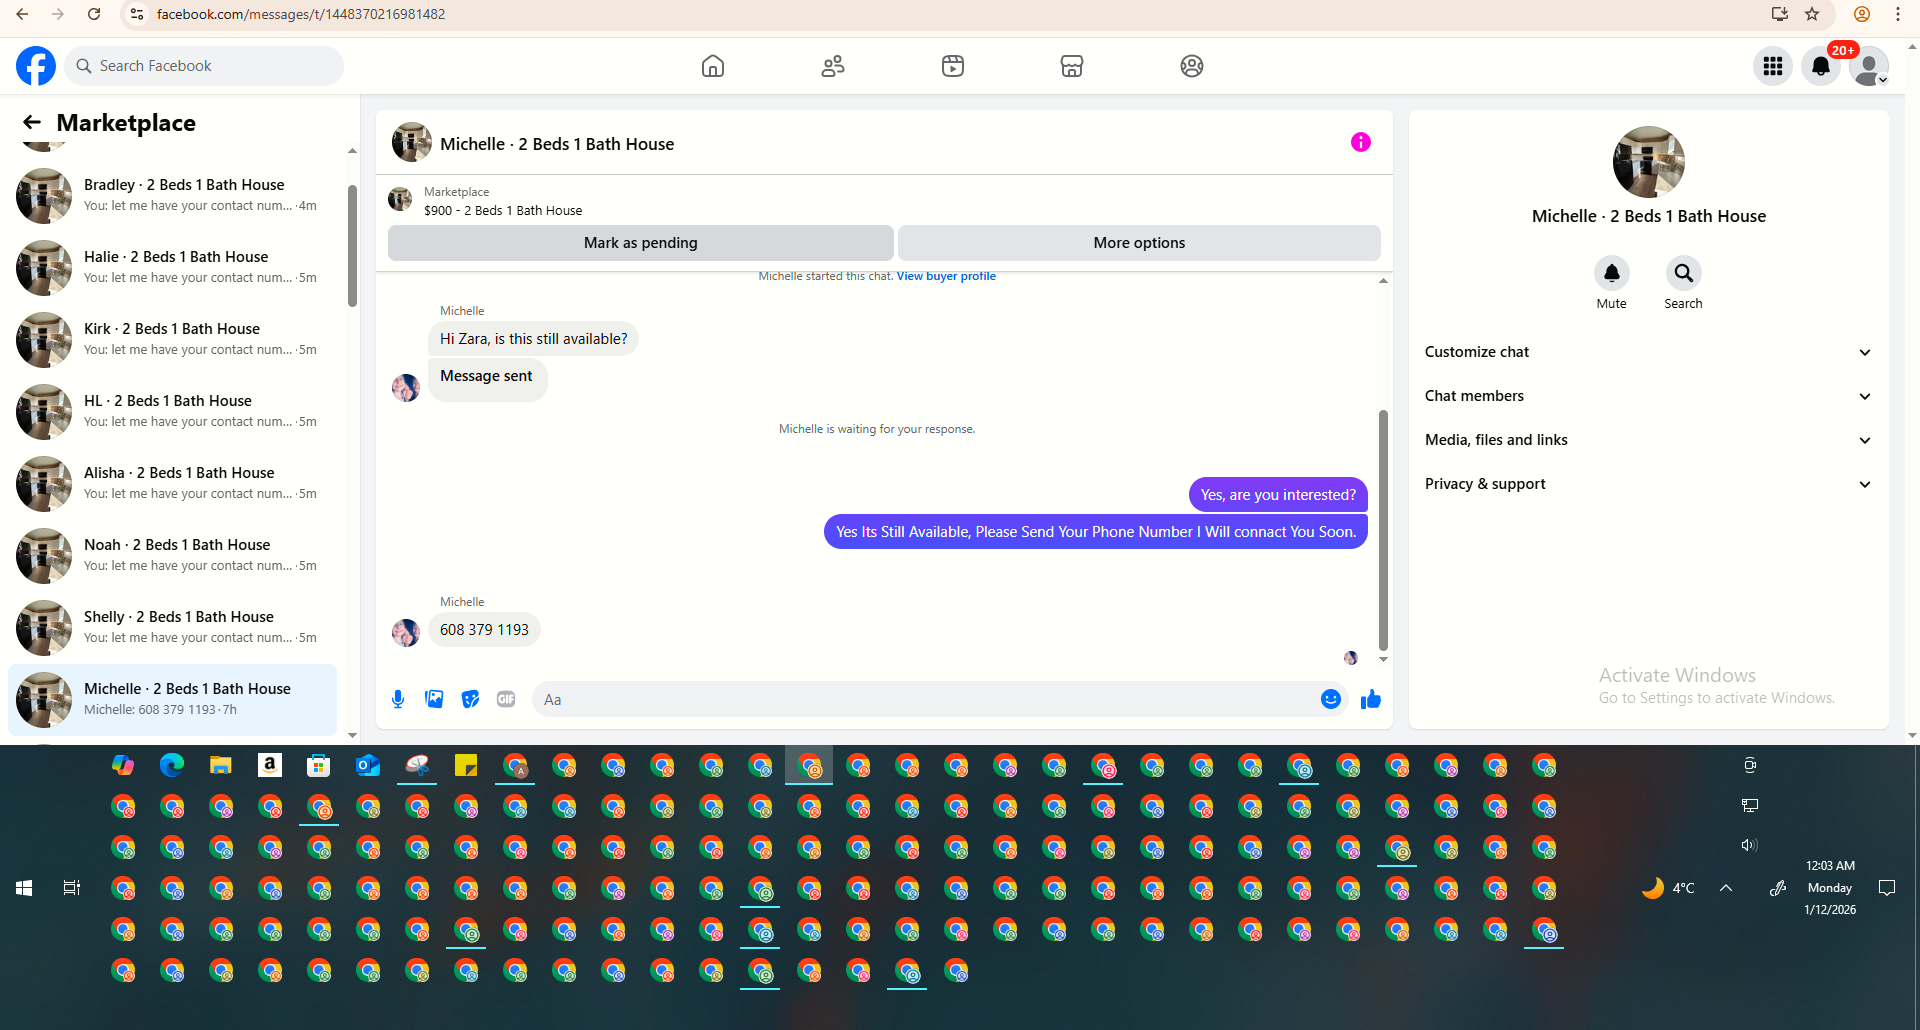Image resolution: width=1920 pixels, height=1030 pixels.
Task: Open the Video (Reels) icon in navigation
Action: click(953, 66)
